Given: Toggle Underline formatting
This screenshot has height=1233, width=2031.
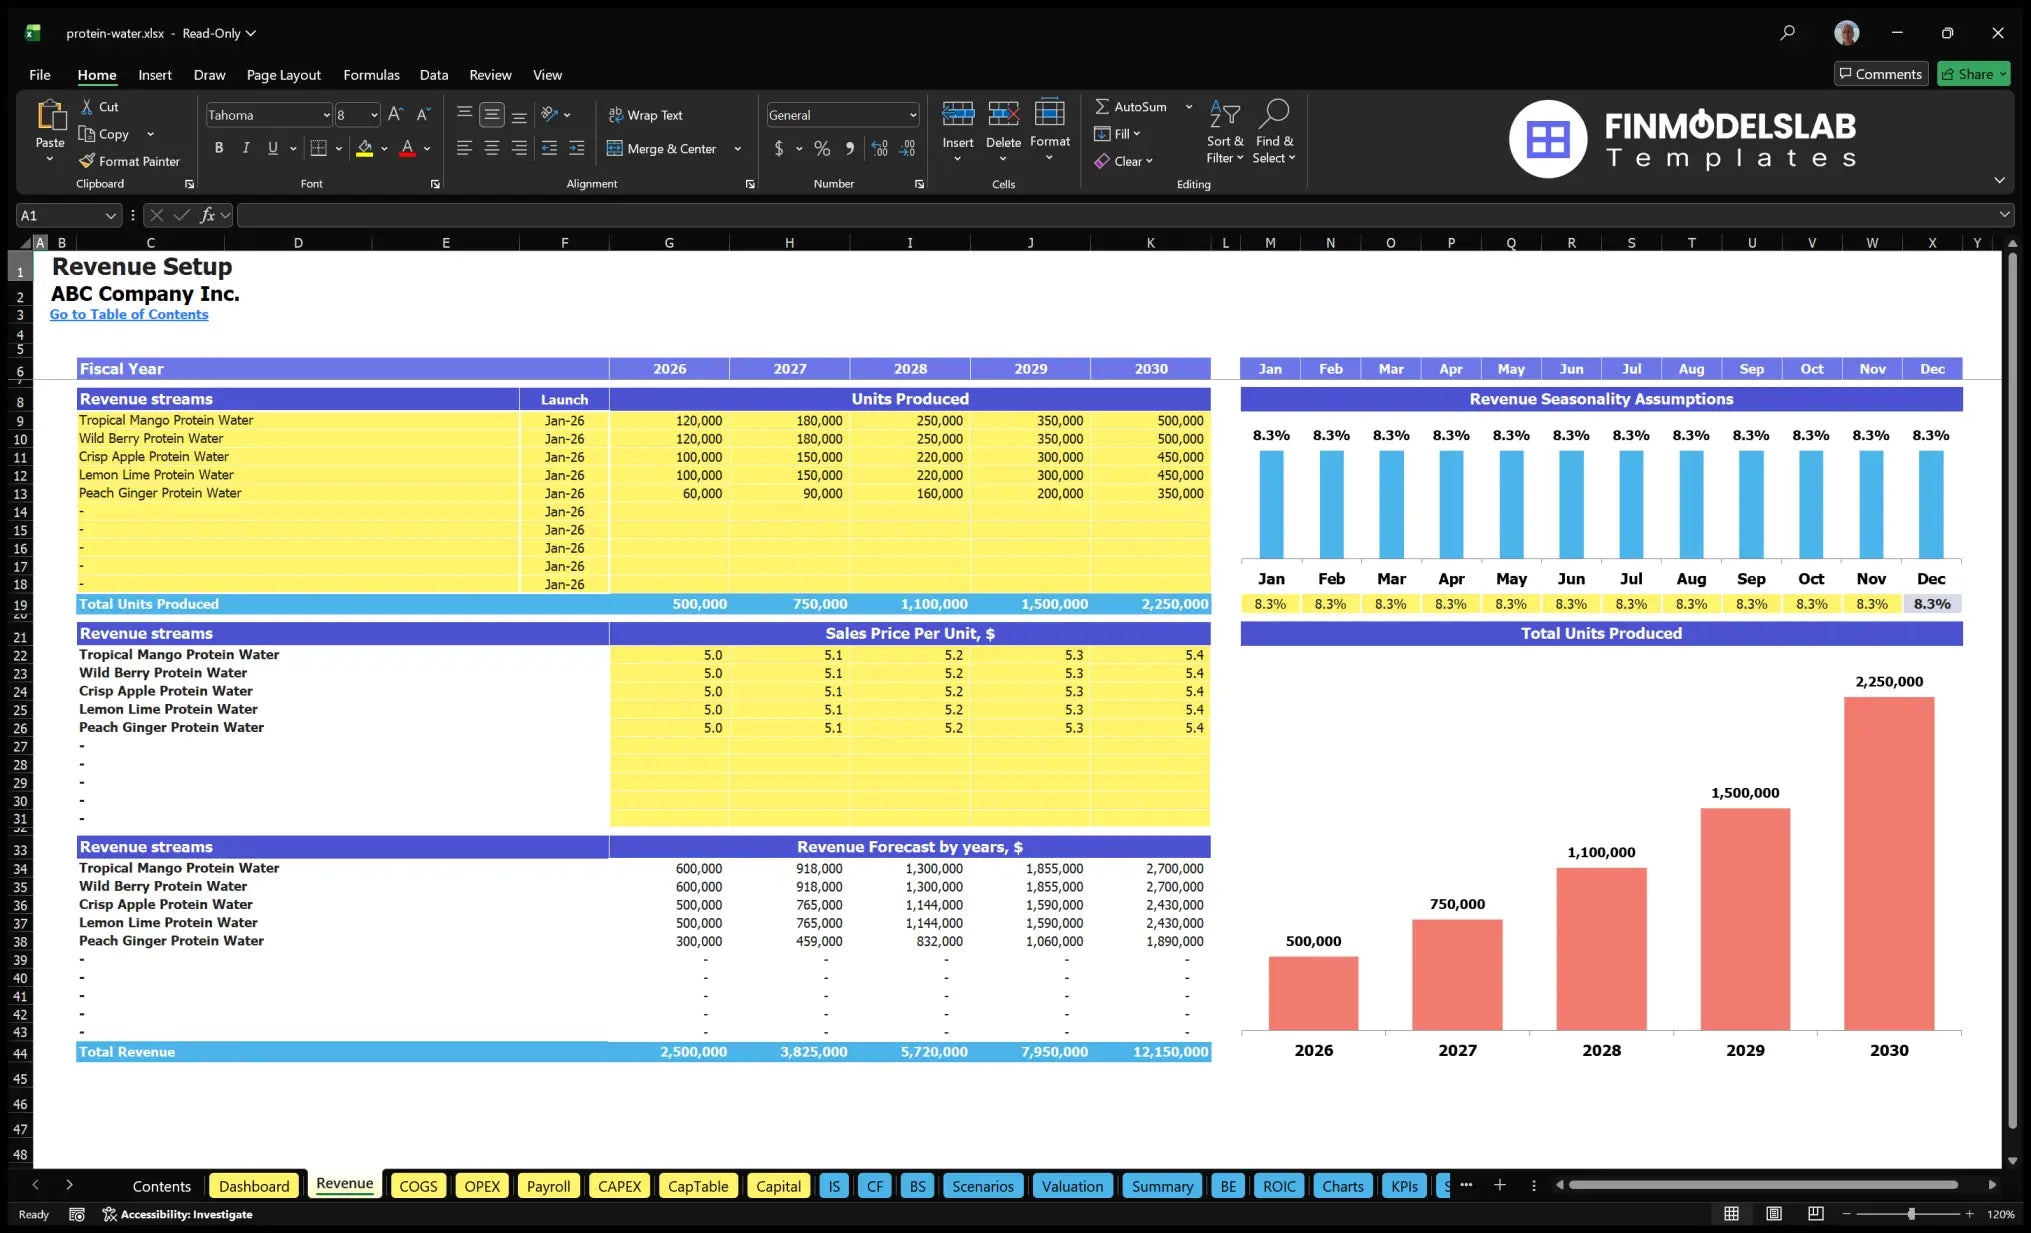Looking at the screenshot, I should click(273, 148).
